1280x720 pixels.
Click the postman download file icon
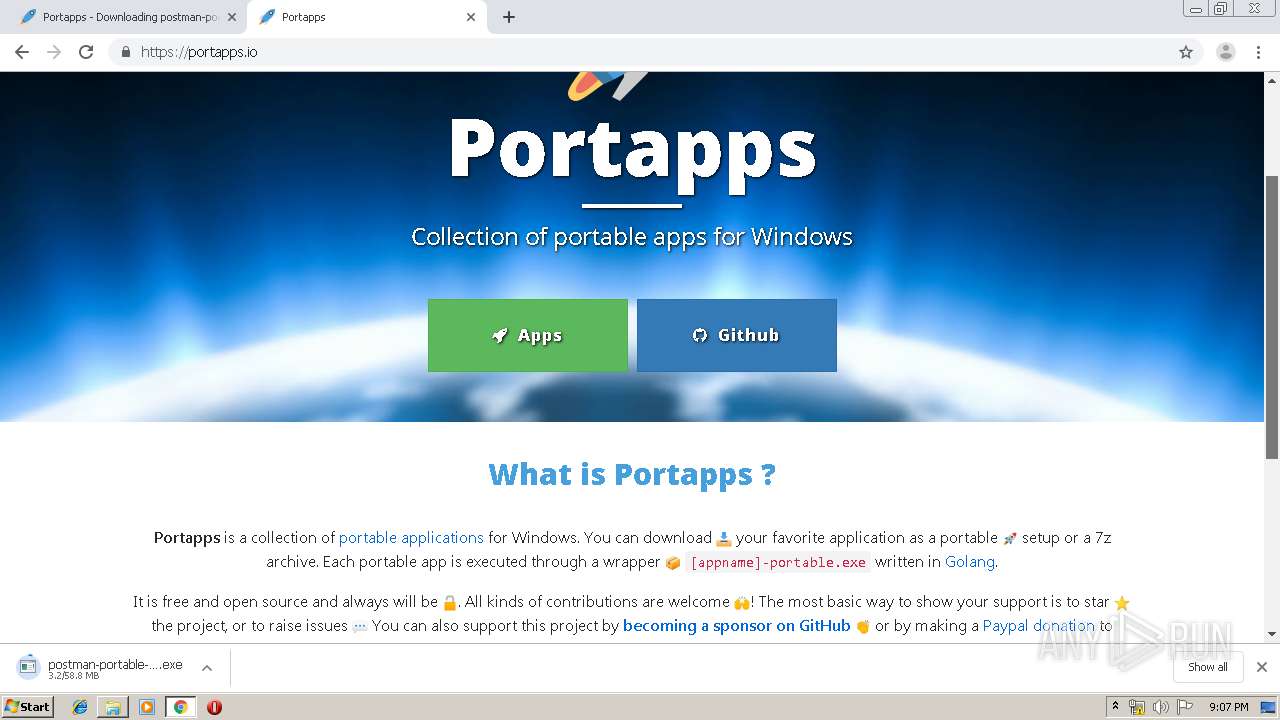28,667
